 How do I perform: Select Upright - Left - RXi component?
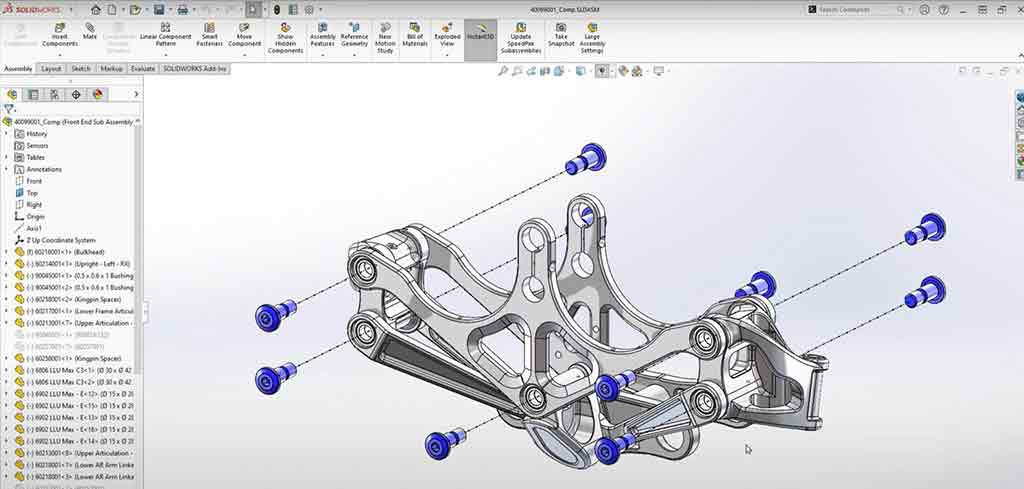click(78, 264)
